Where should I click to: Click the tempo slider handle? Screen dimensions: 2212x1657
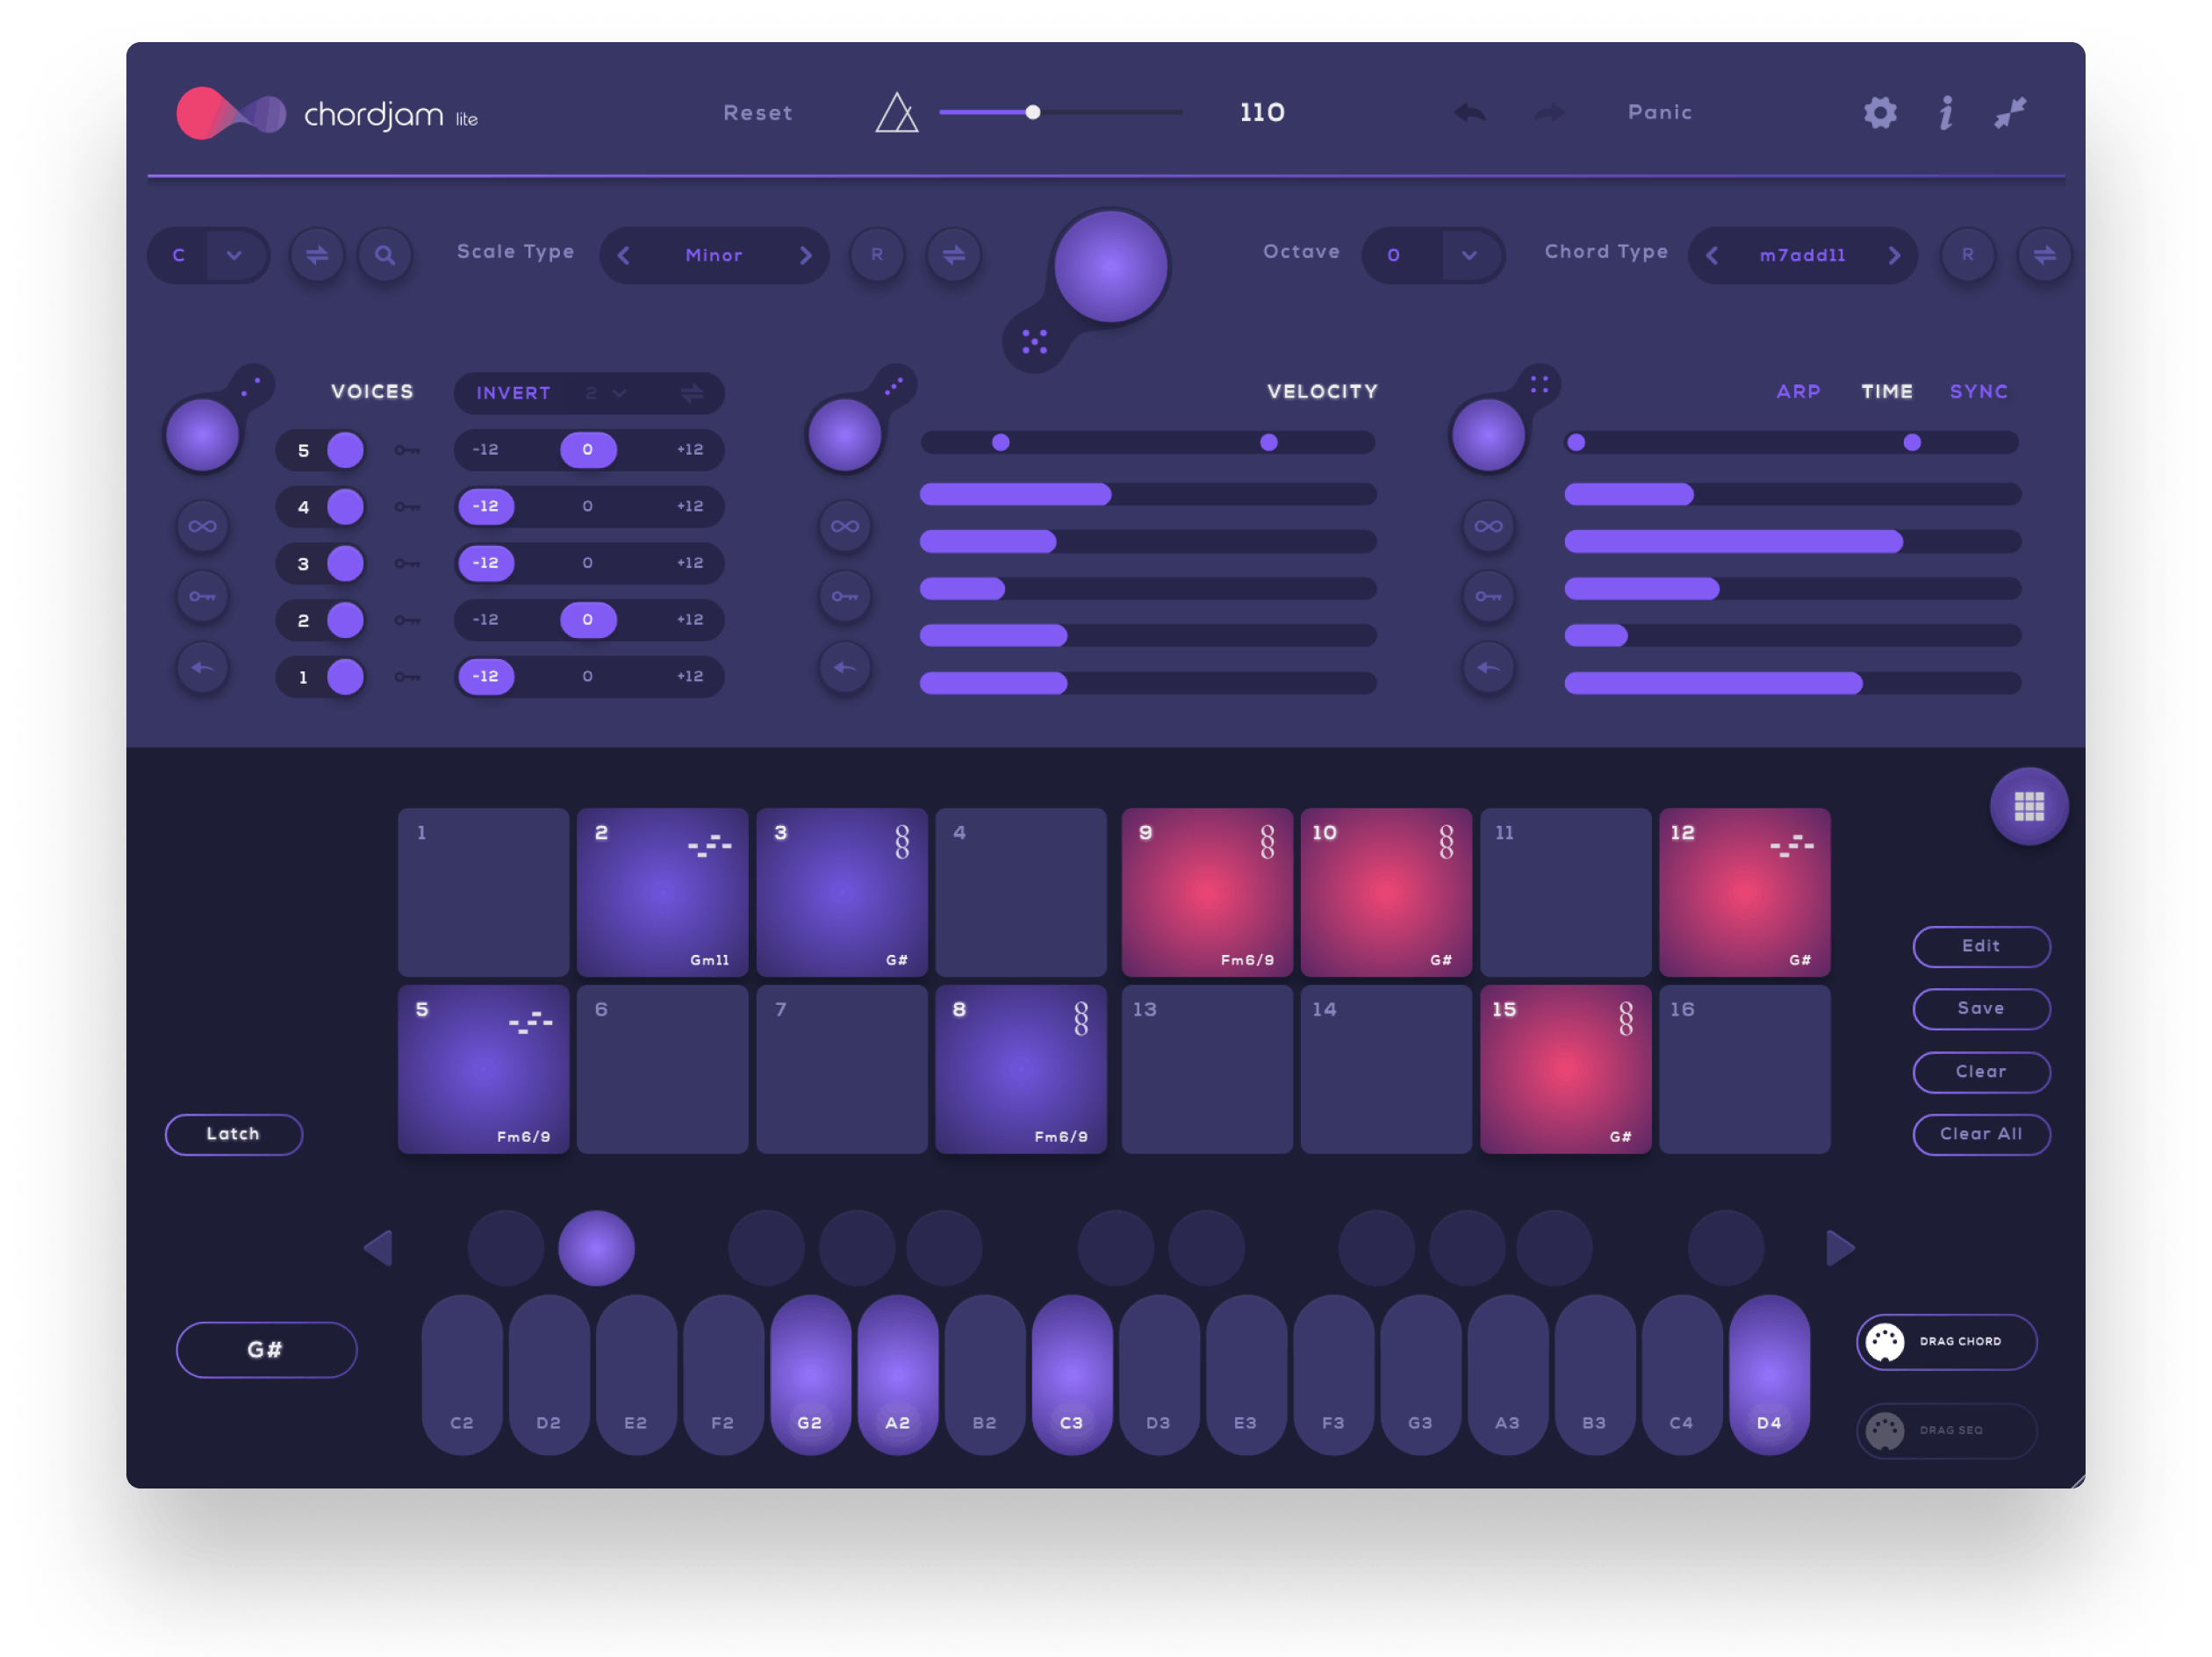1033,112
